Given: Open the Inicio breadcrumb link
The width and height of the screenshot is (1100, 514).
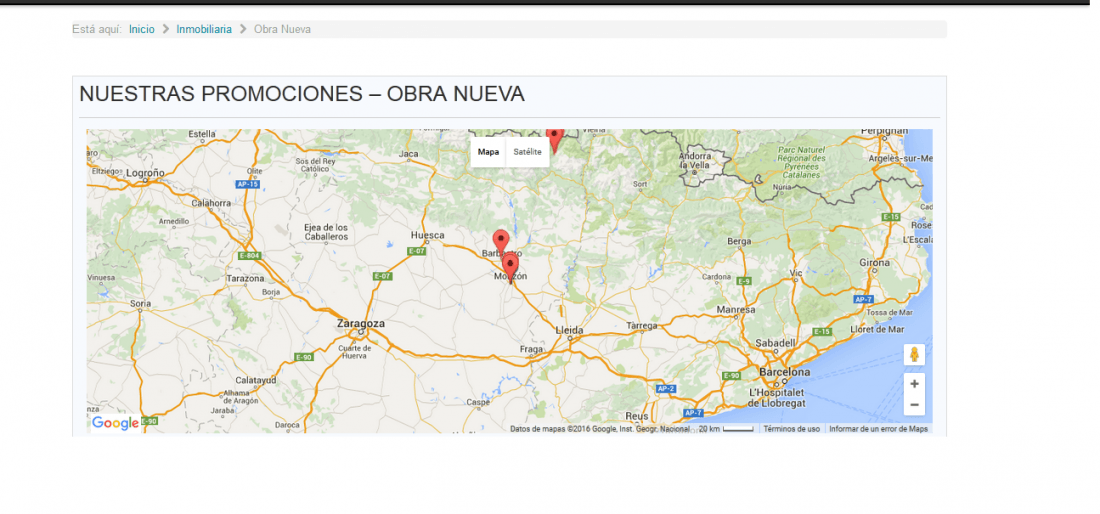Looking at the screenshot, I should coord(142,29).
